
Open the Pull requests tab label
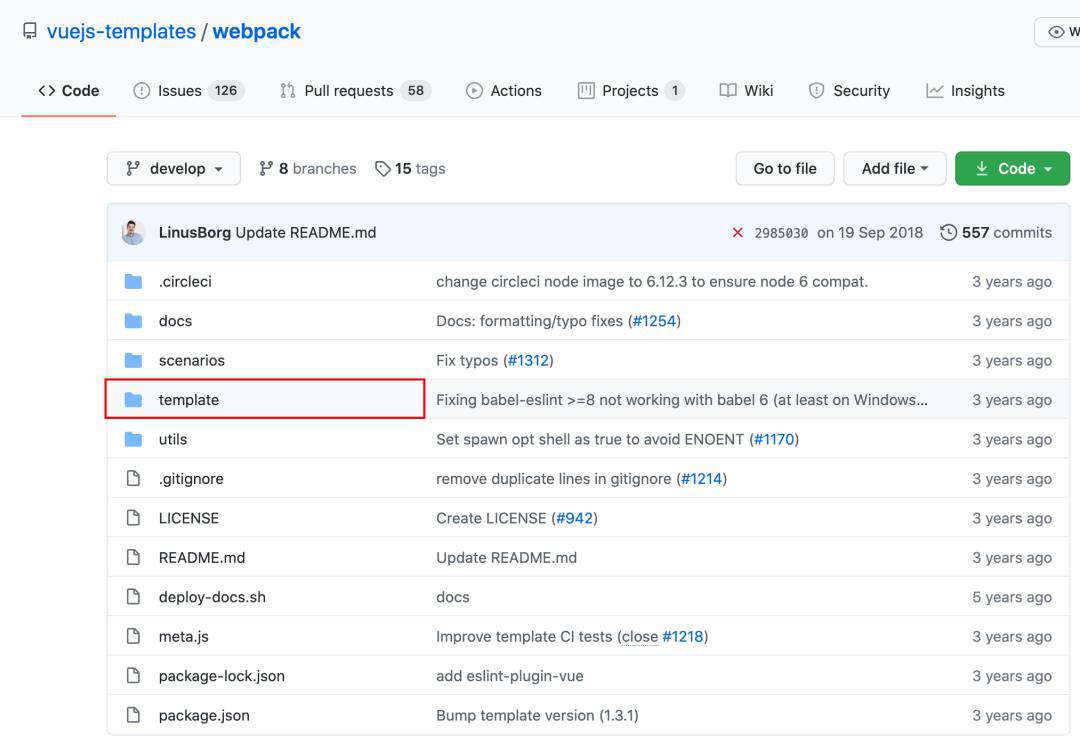(x=349, y=91)
